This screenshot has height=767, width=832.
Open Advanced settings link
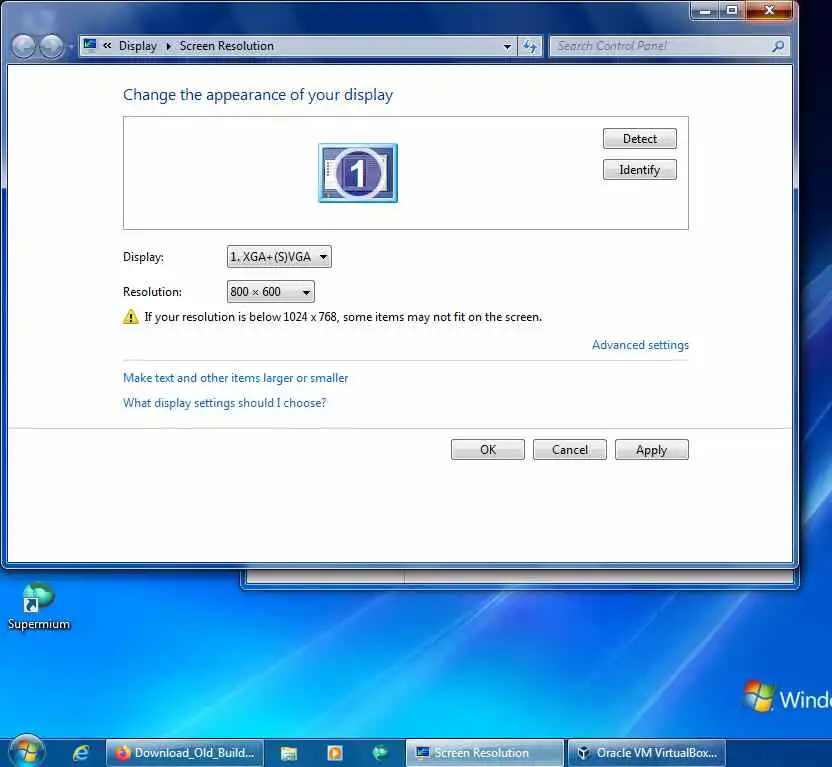coord(640,345)
